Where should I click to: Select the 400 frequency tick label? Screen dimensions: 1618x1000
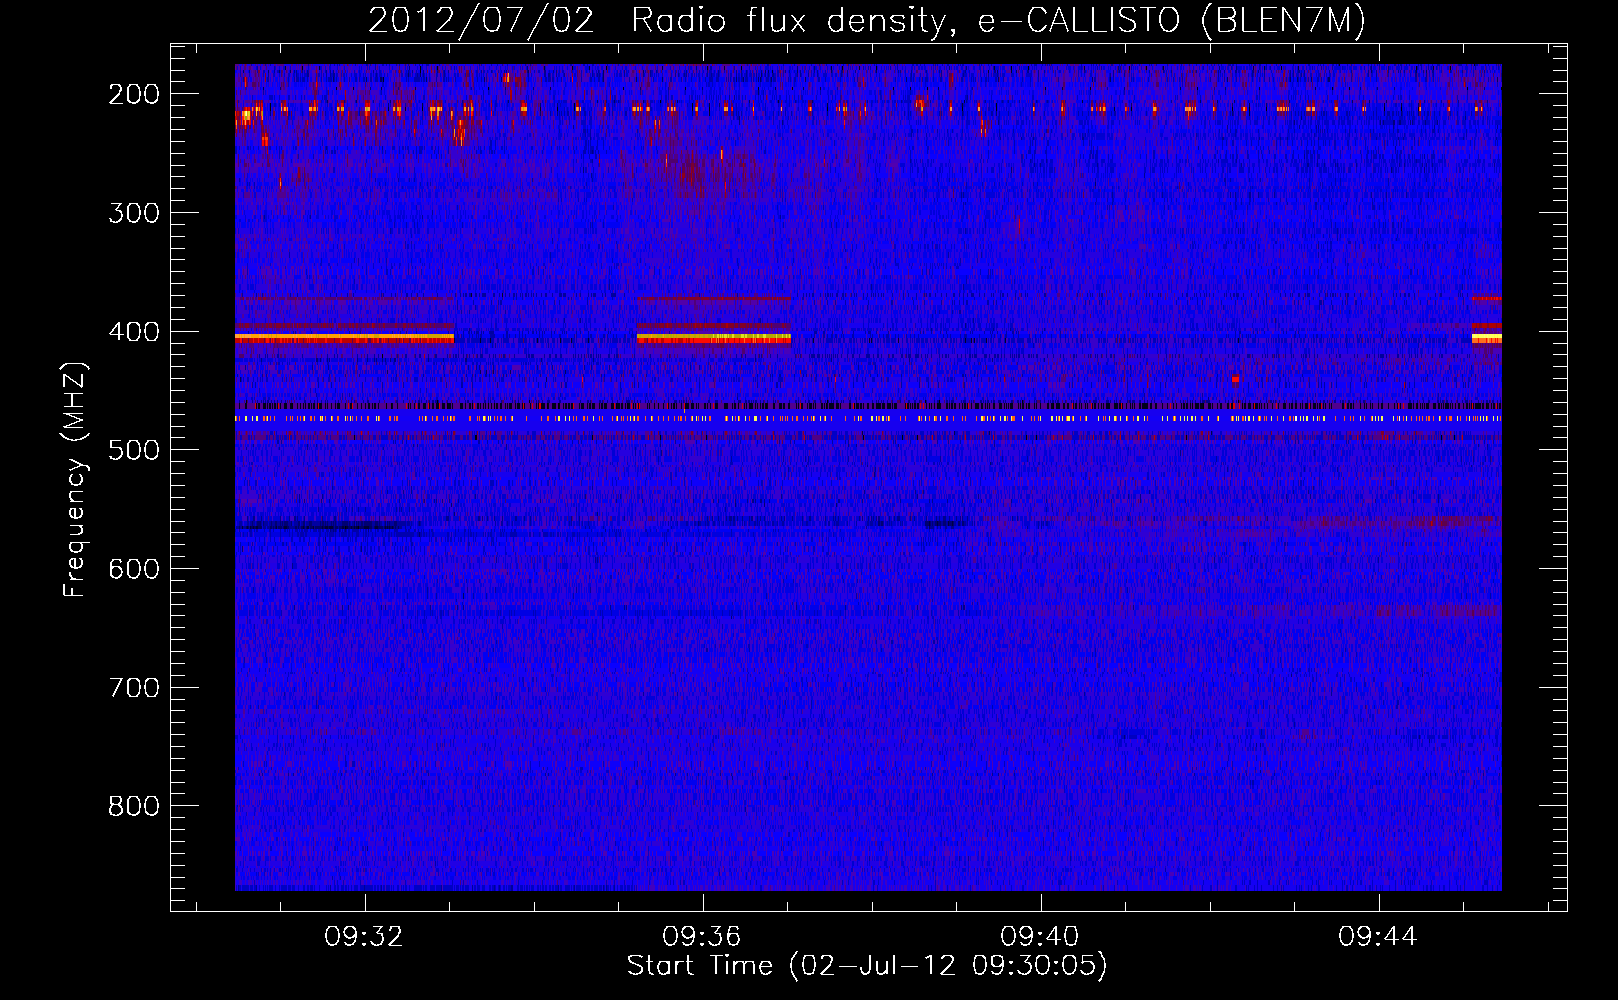134,332
